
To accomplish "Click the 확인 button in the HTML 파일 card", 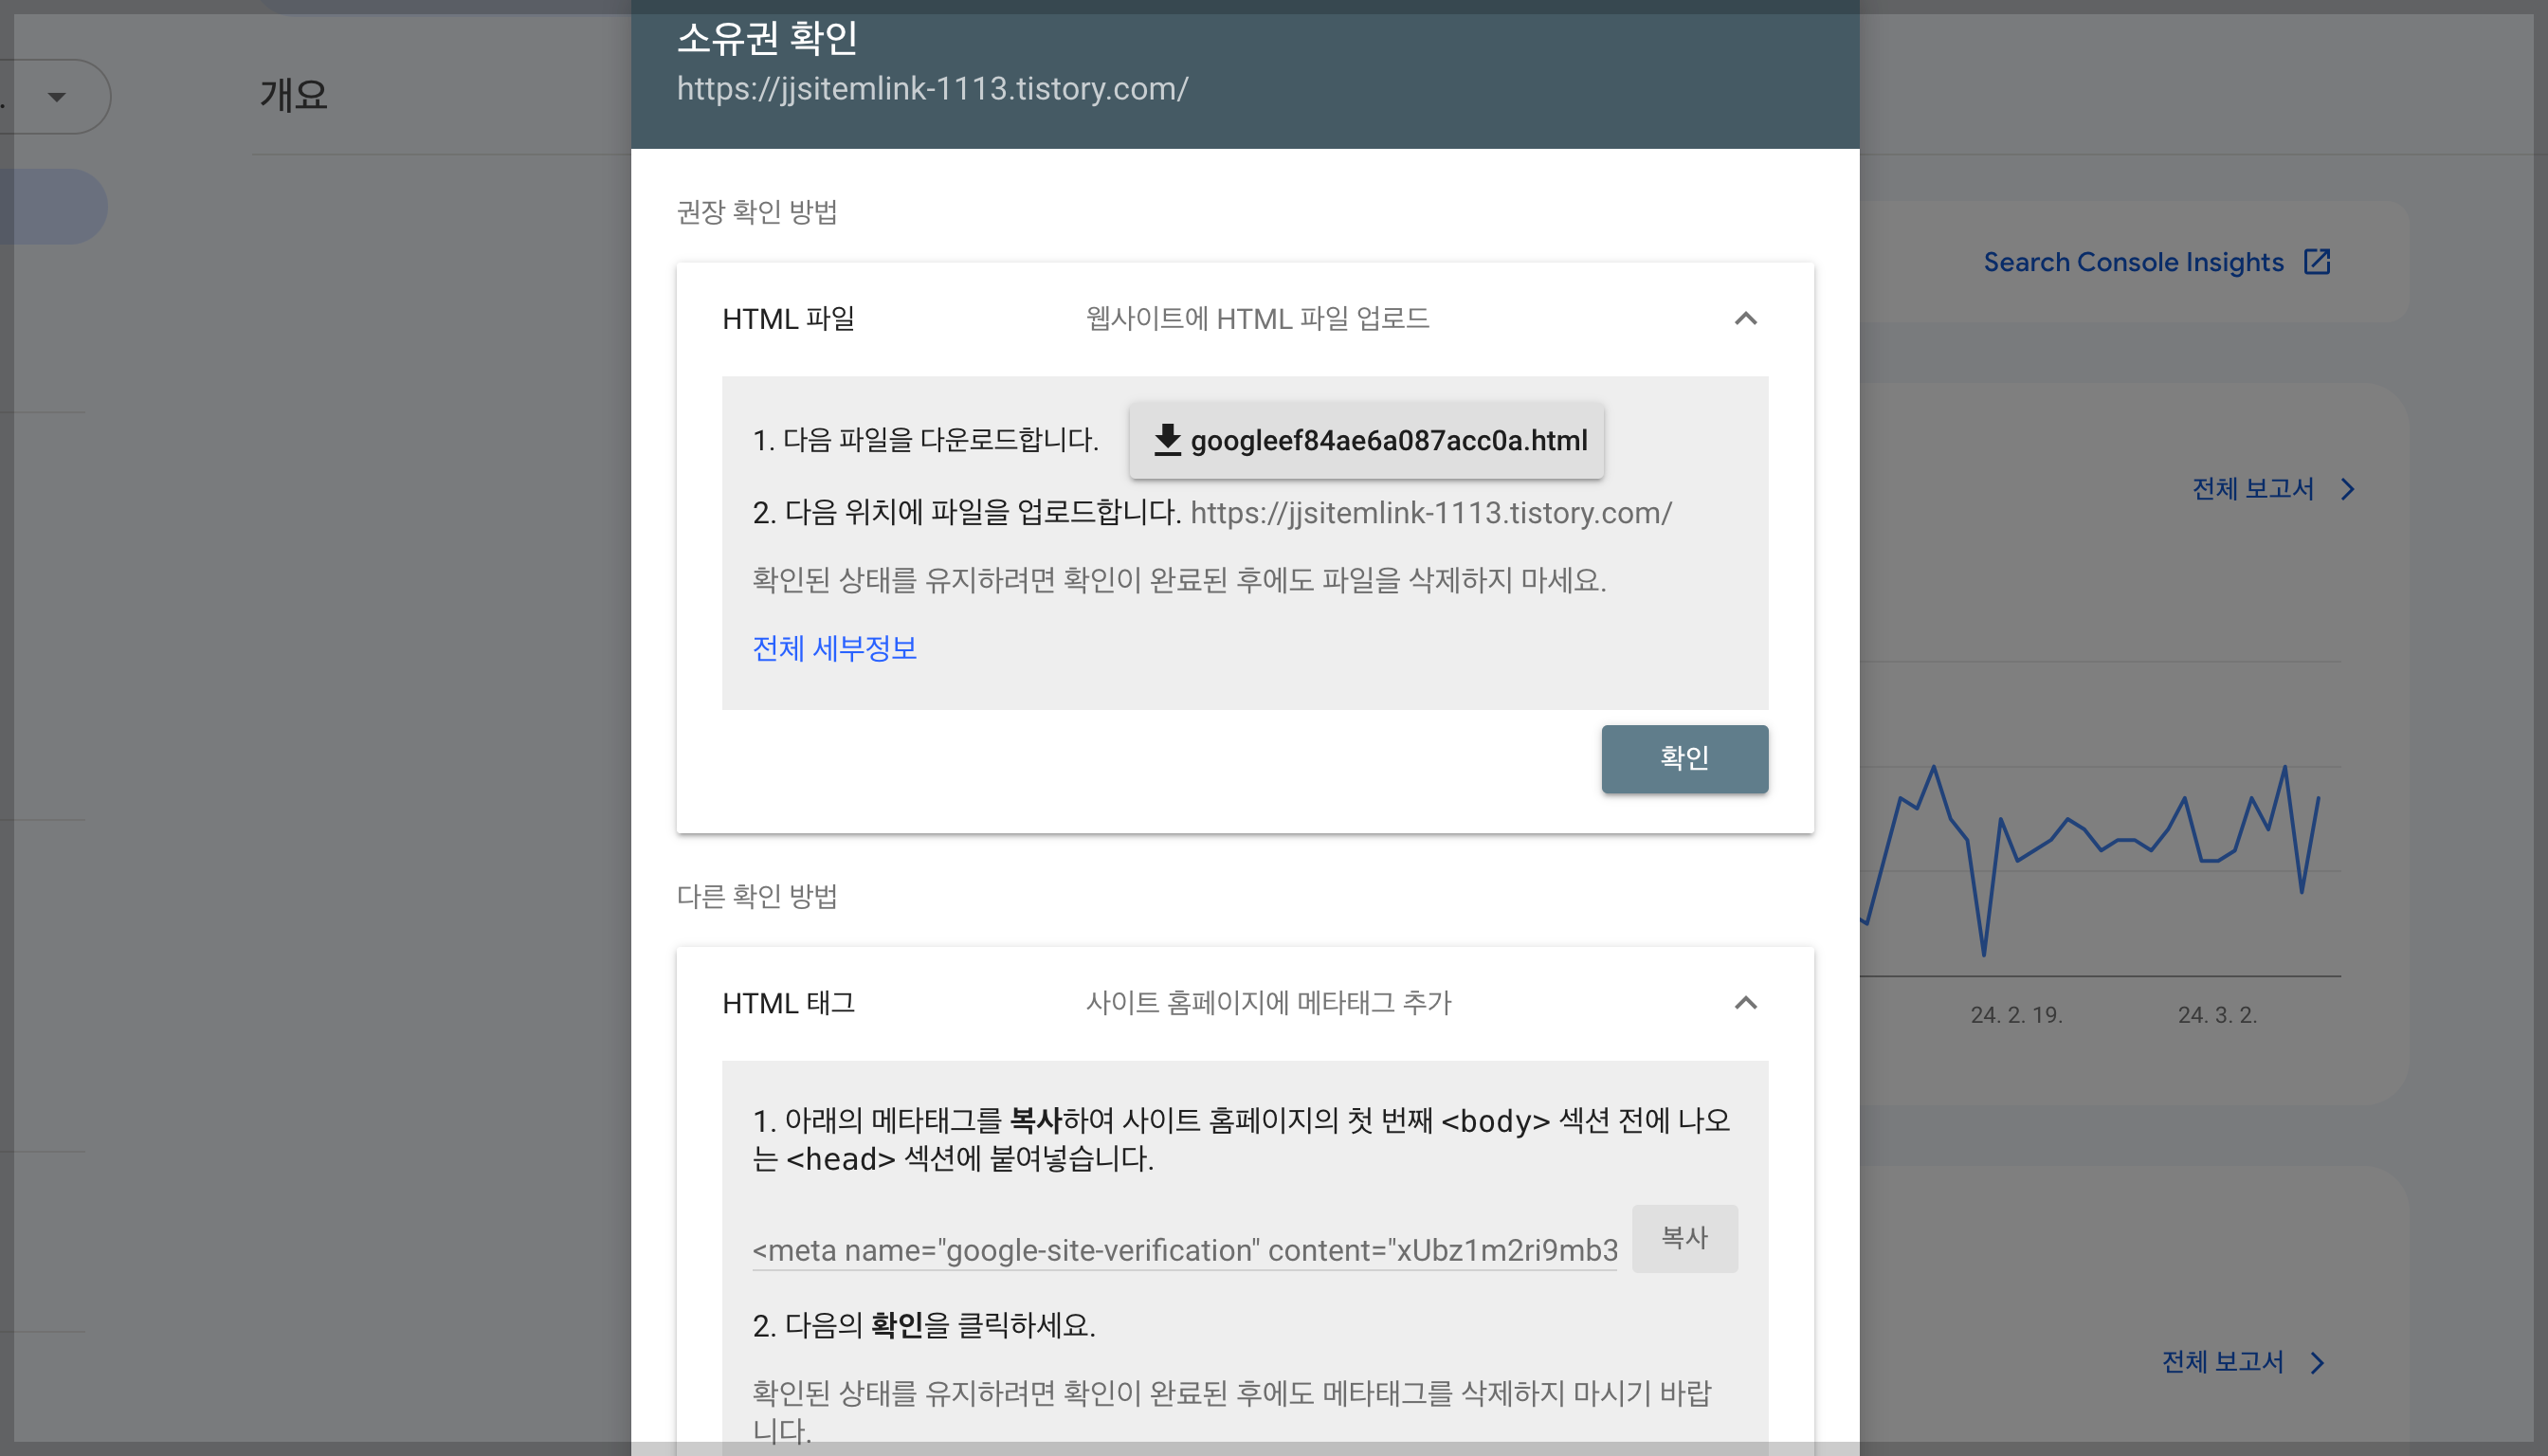I will [x=1684, y=759].
